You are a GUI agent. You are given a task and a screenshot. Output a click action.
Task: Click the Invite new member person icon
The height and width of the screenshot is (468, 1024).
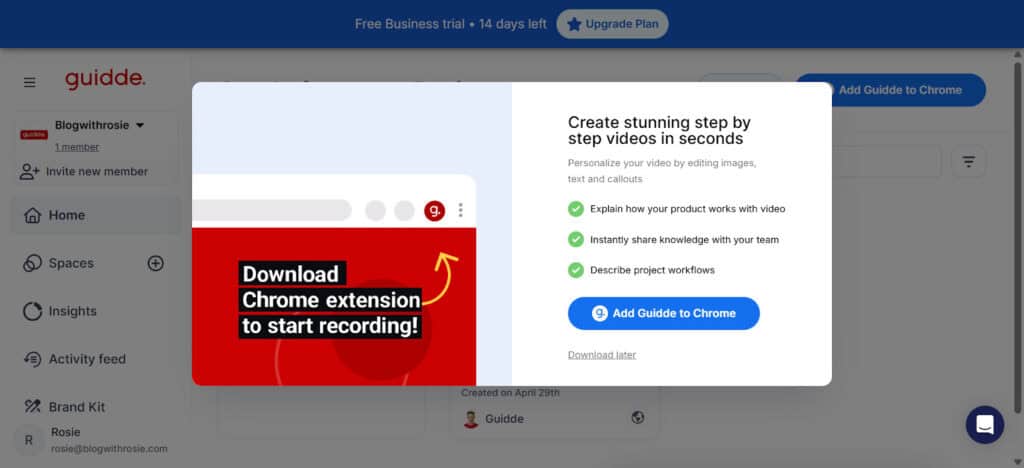pyautogui.click(x=29, y=172)
